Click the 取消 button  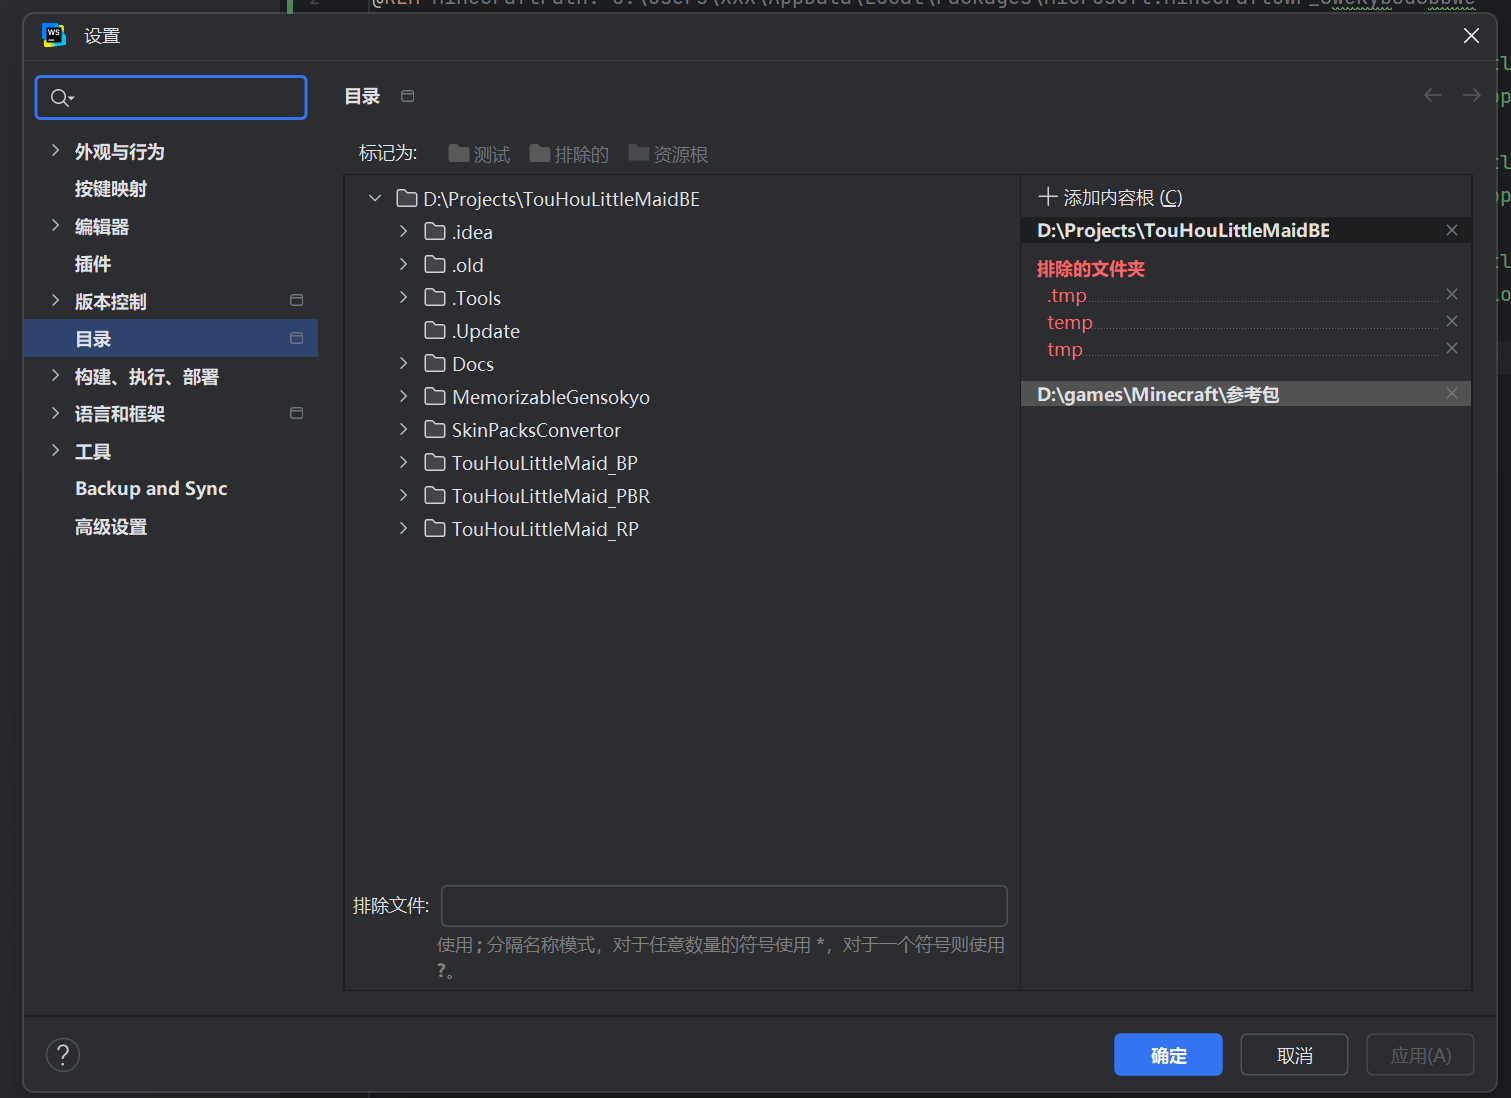tap(1294, 1055)
